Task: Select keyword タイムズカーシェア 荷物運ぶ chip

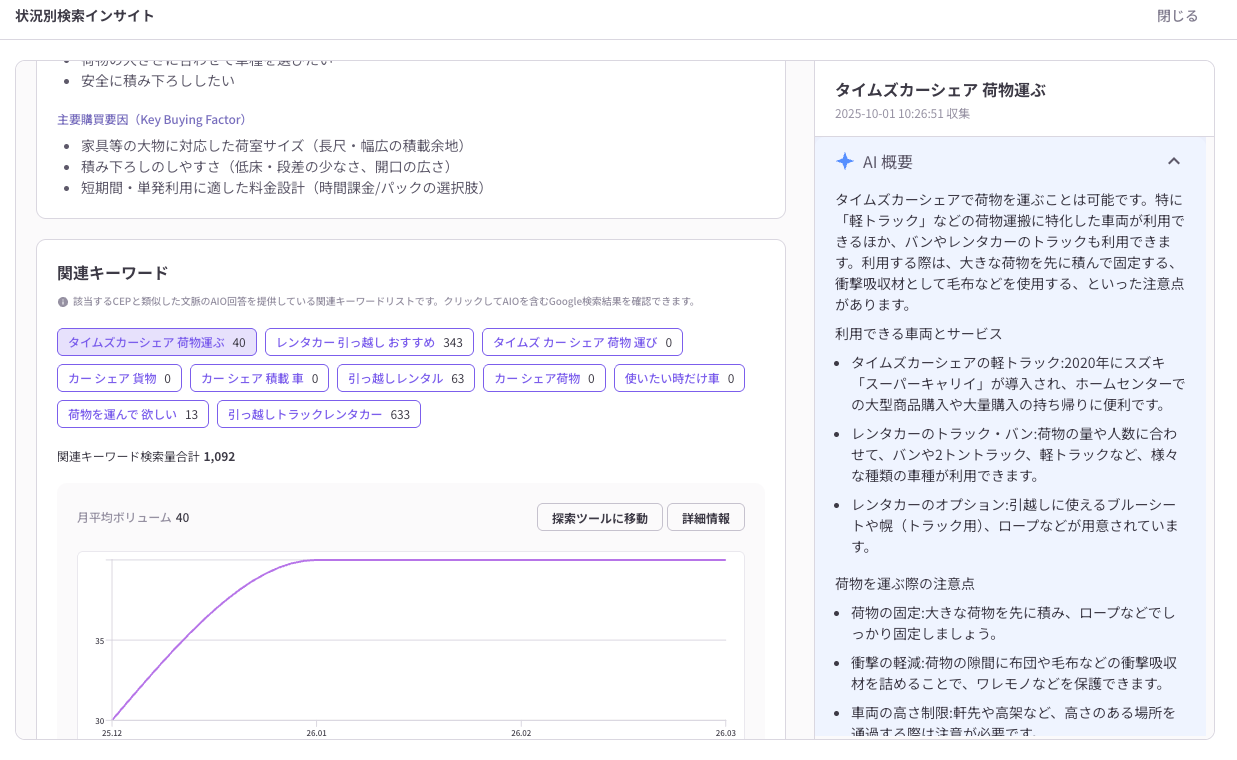Action: [x=157, y=342]
